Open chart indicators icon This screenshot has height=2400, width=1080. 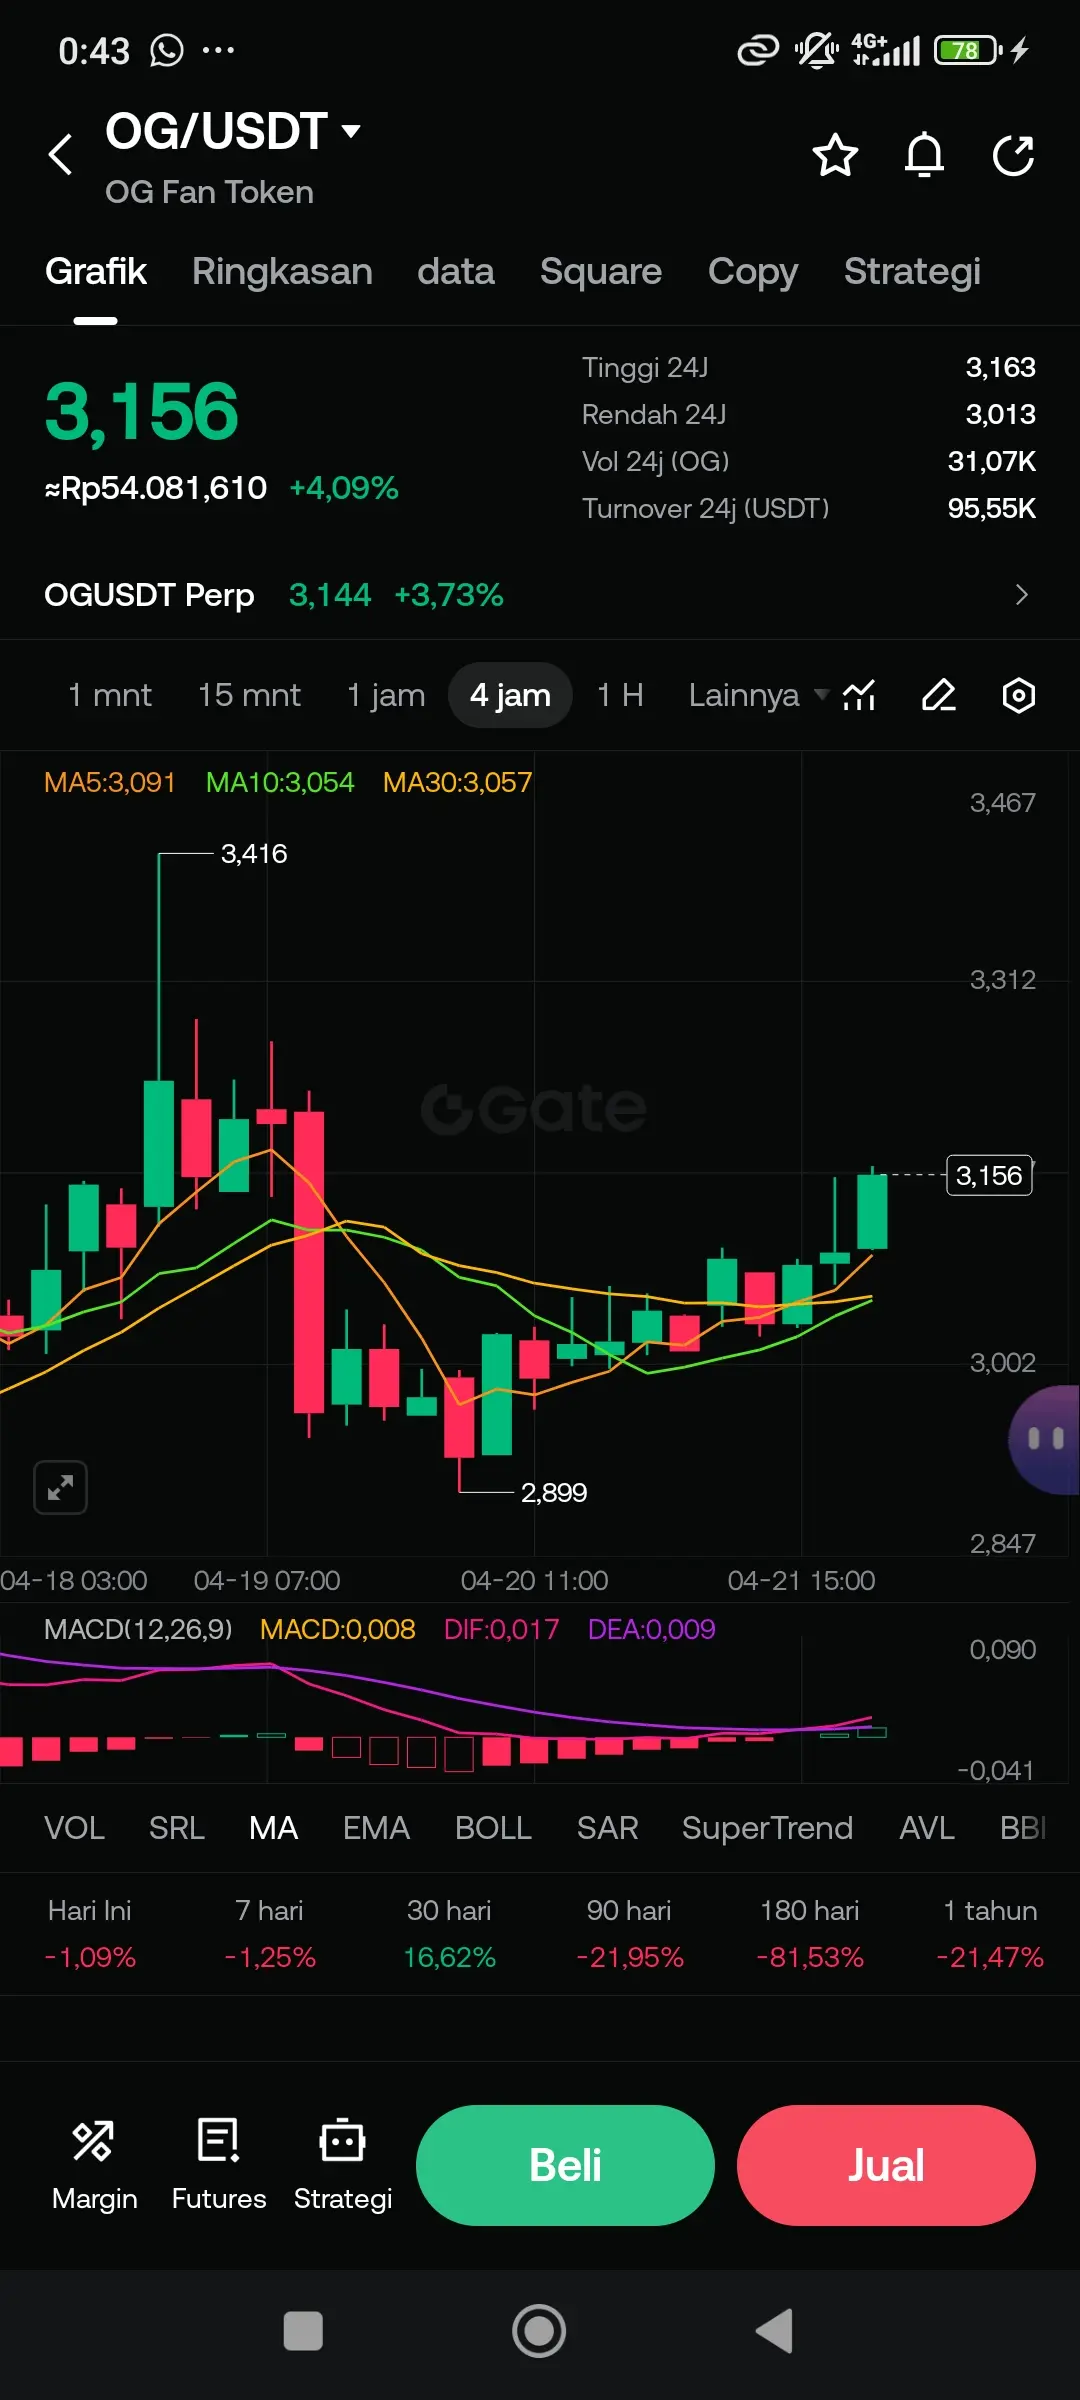coord(859,695)
